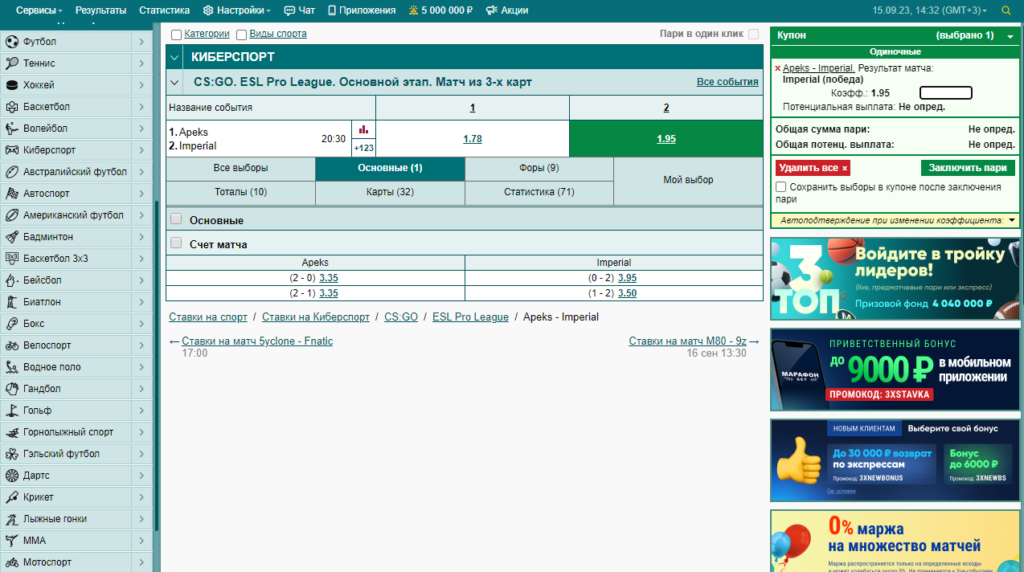Open ESL Pro League breadcrumb link

(470, 317)
